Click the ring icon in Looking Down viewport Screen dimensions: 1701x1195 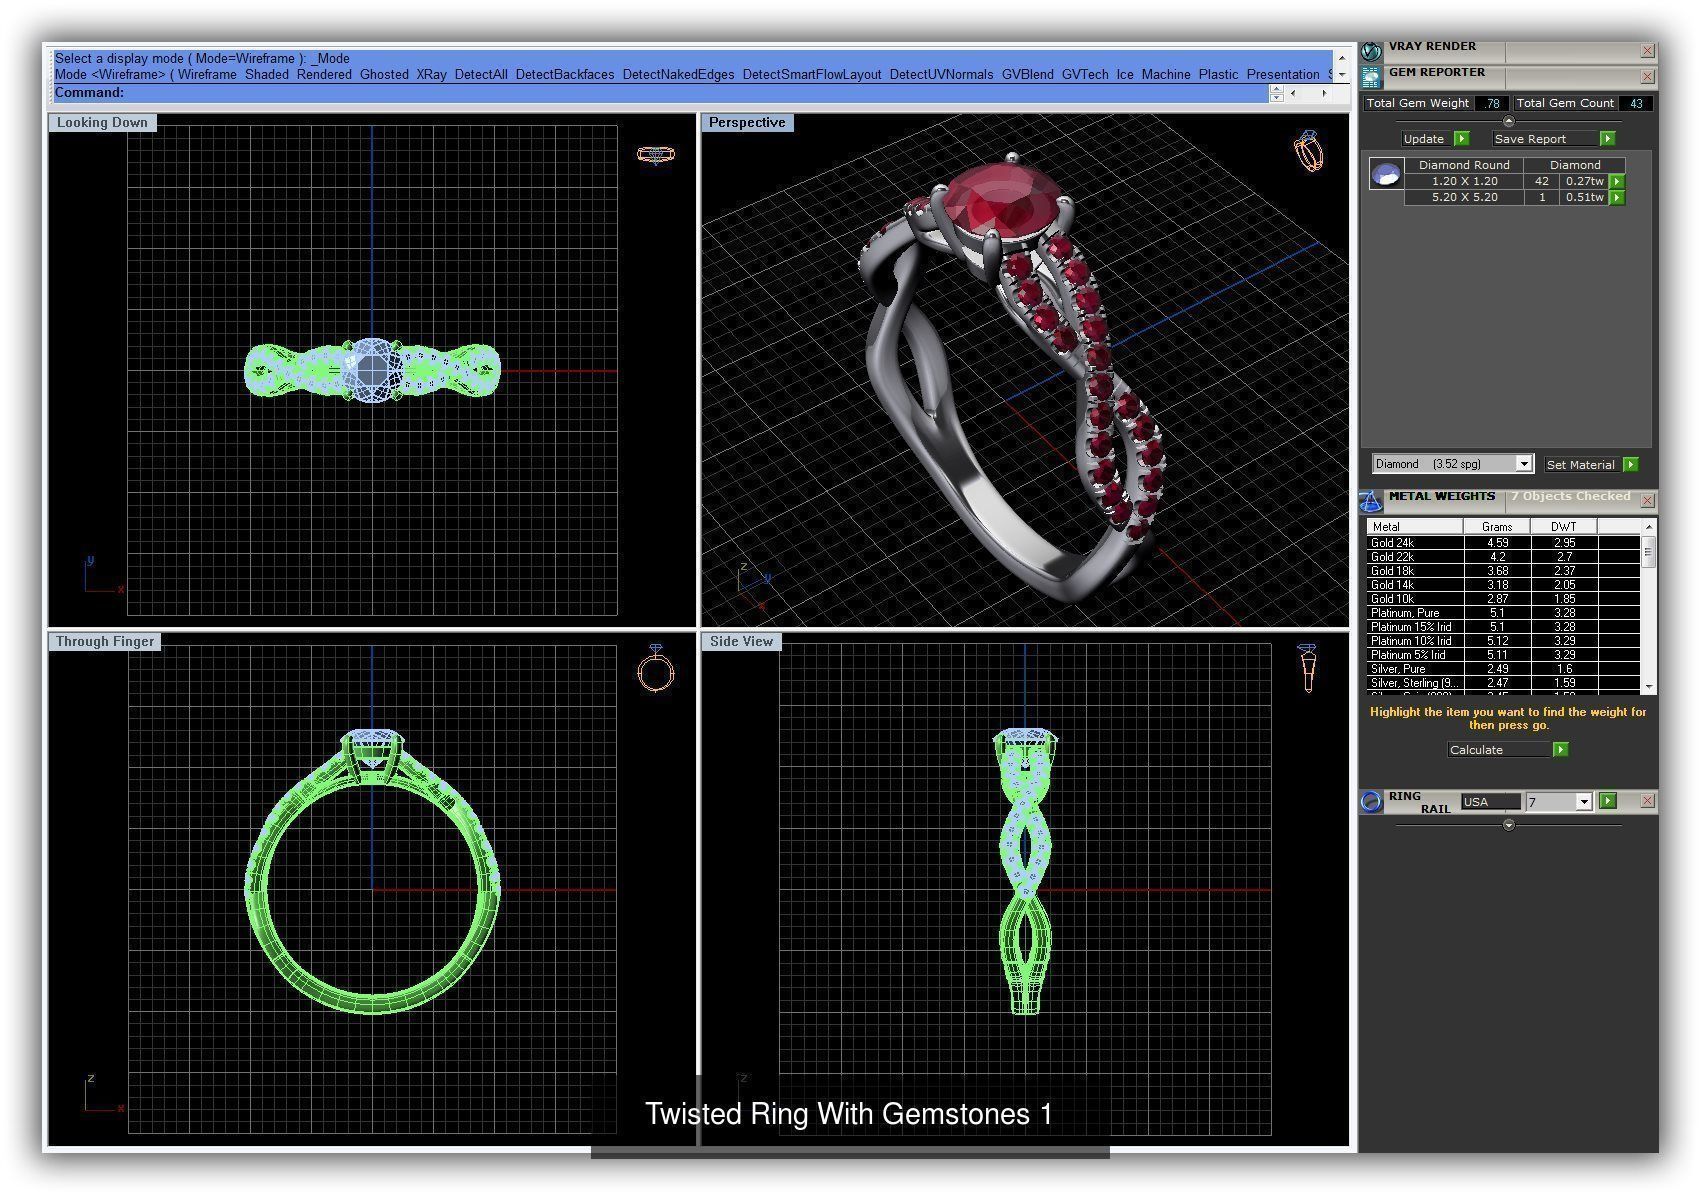click(x=656, y=154)
